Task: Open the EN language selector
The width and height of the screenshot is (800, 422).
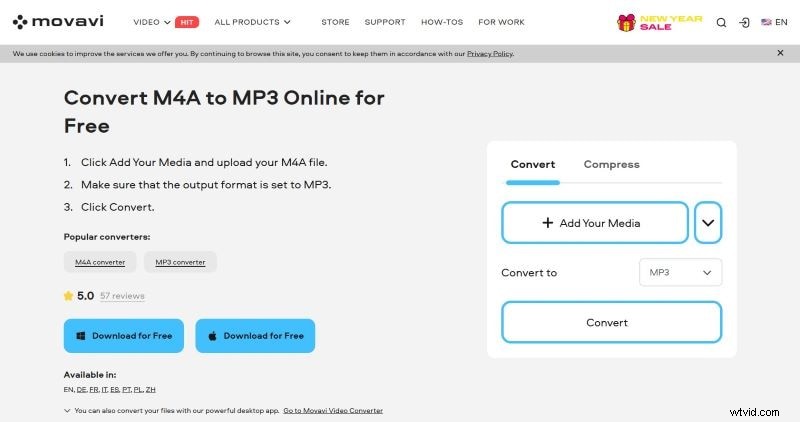Action: pos(774,22)
